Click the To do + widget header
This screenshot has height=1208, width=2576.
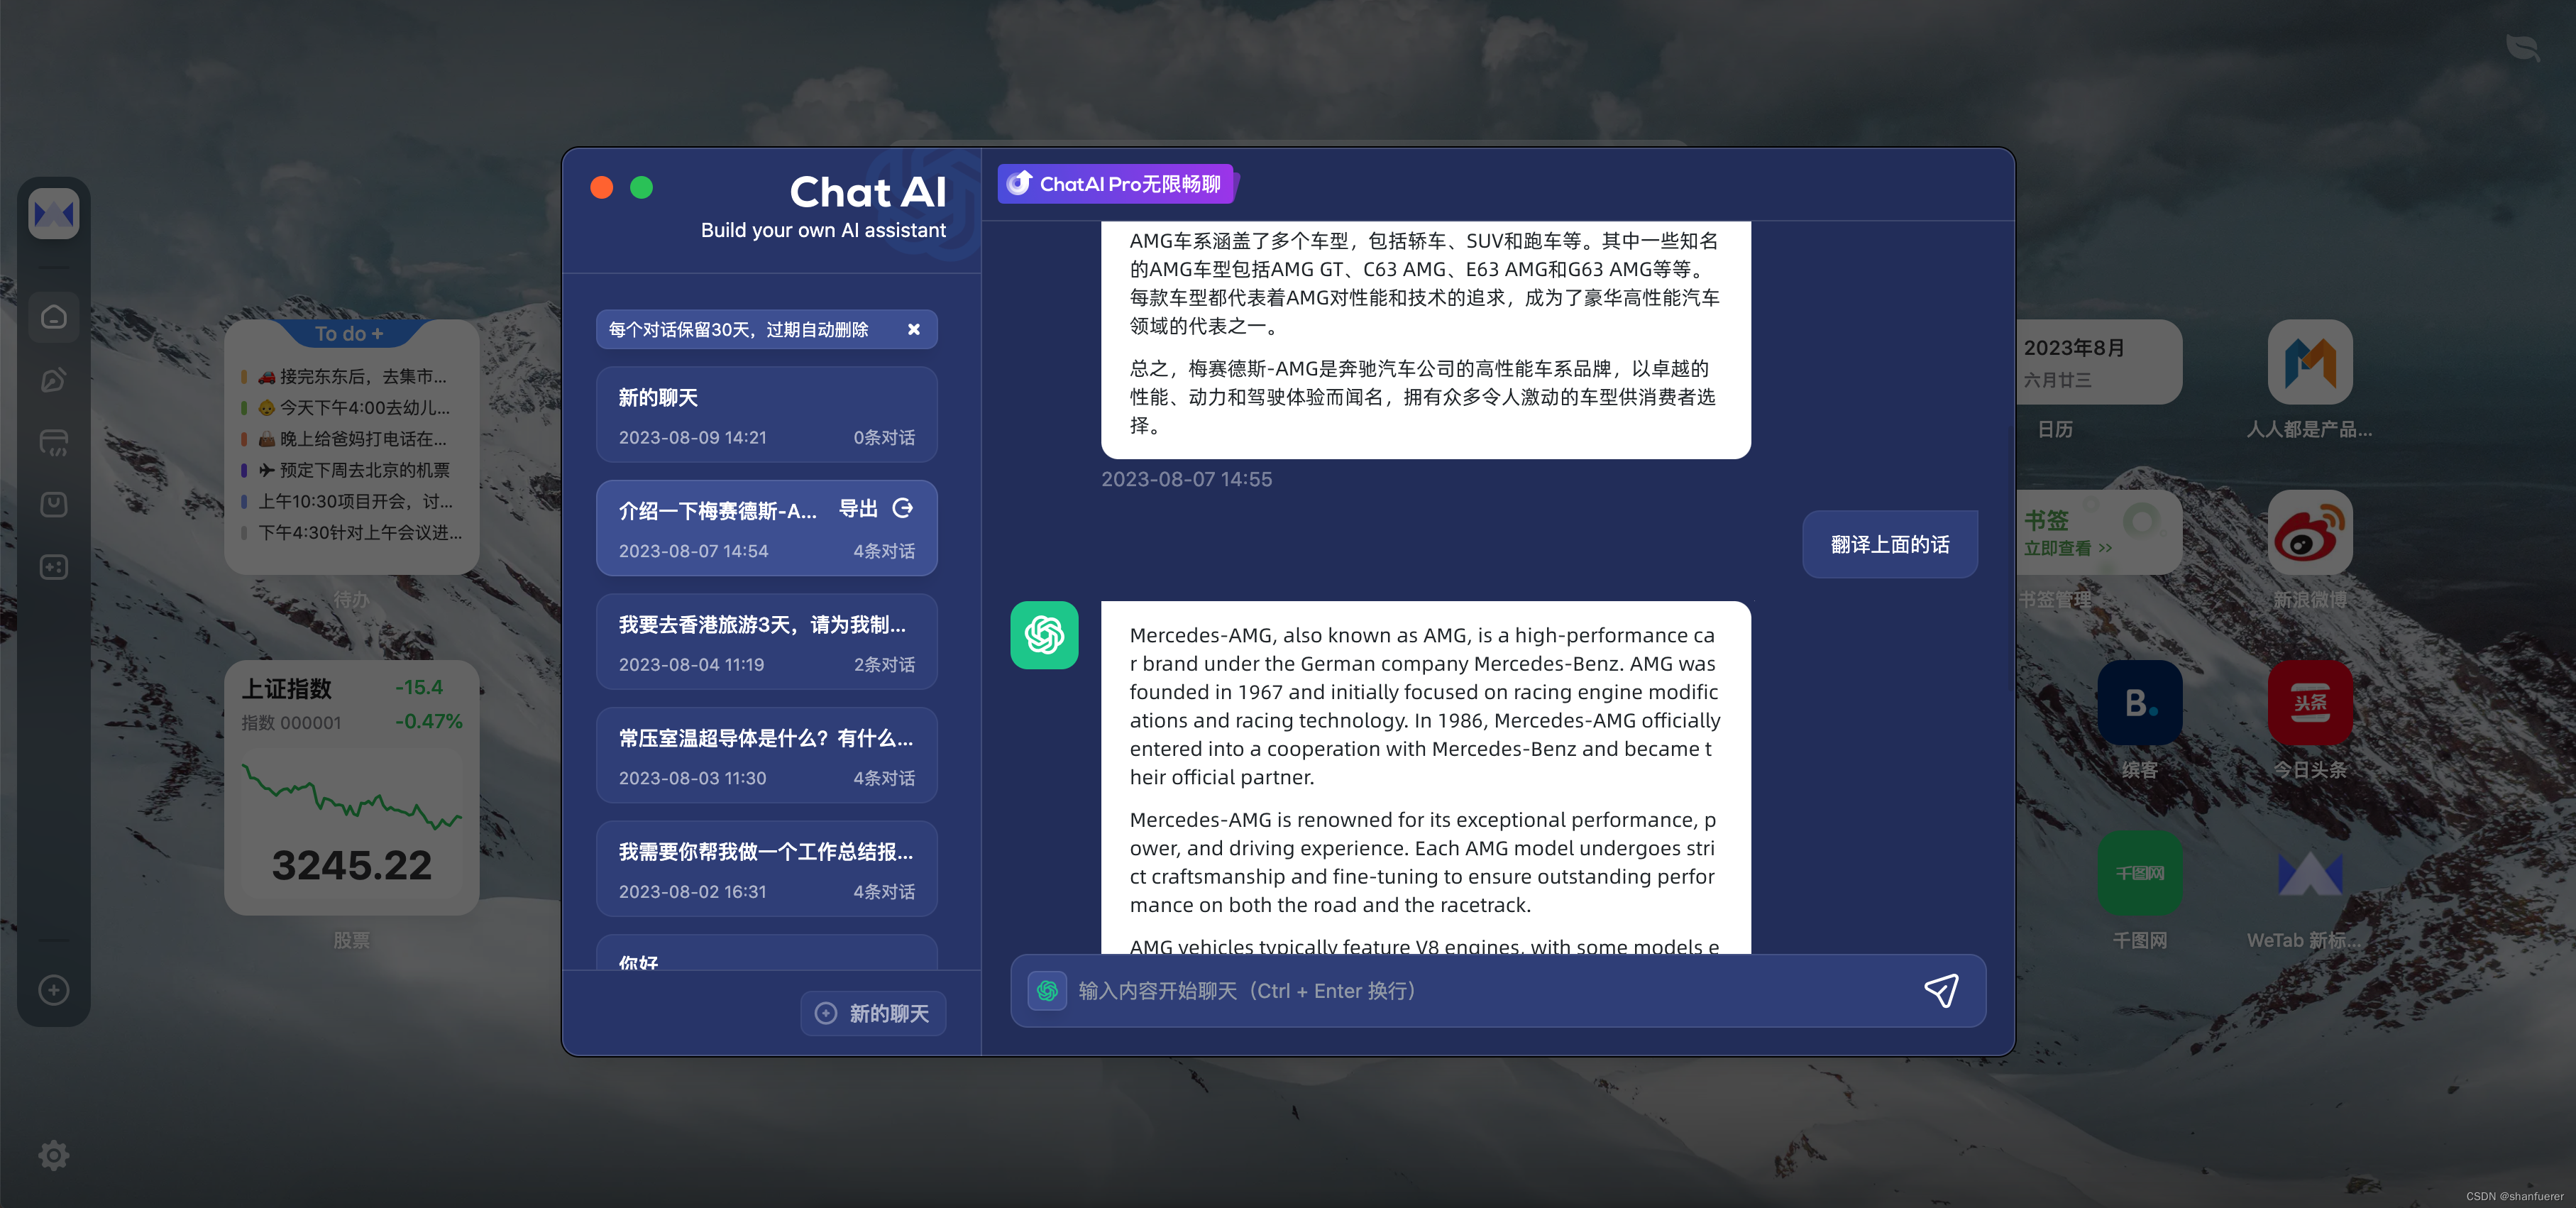(x=349, y=333)
